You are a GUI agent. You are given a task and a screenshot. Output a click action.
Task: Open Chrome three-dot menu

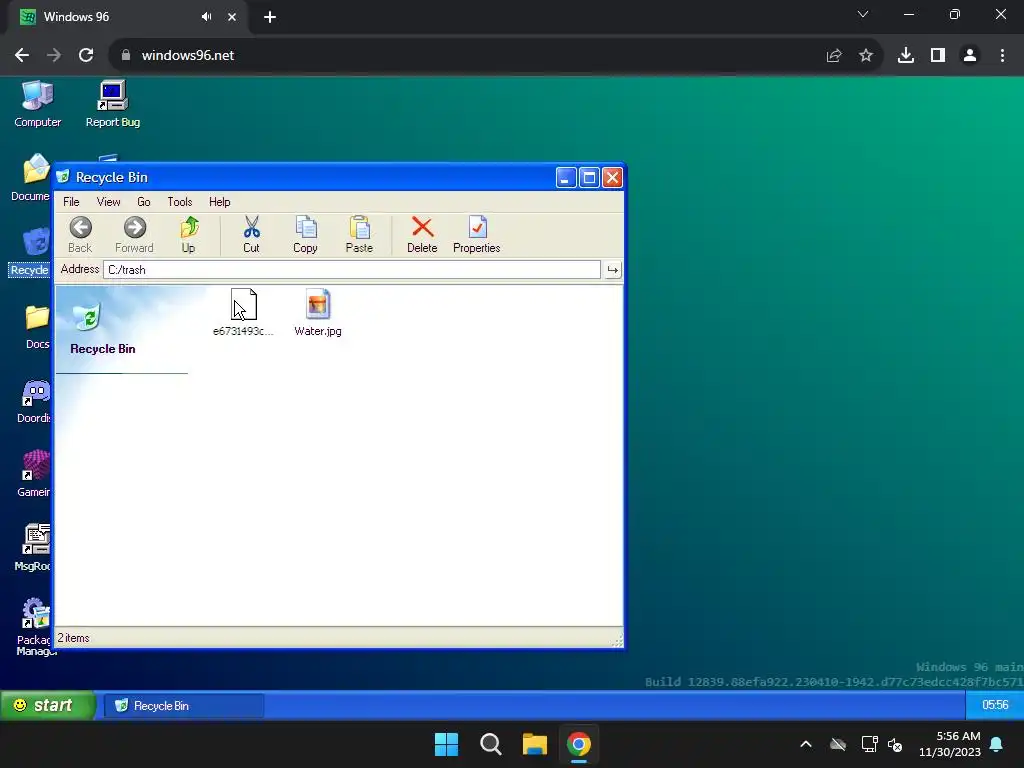(x=1002, y=56)
